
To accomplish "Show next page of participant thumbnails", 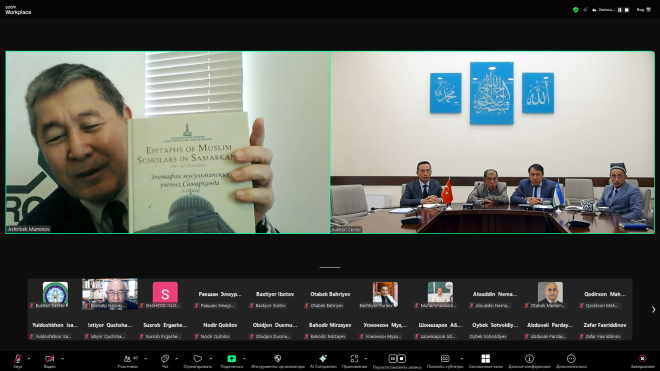I will point(653,310).
